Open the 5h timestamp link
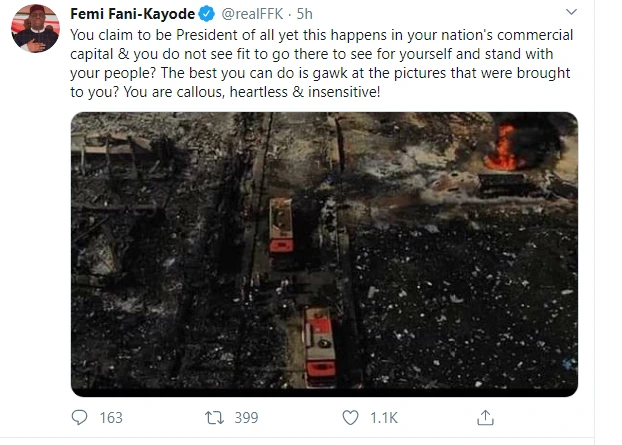The height and width of the screenshot is (445, 622). [x=305, y=14]
